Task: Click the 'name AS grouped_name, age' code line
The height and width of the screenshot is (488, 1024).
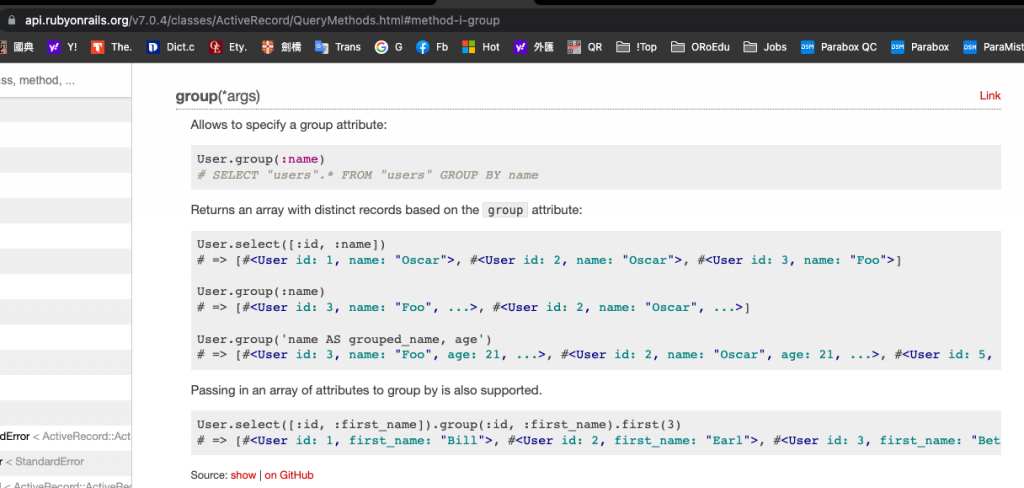Action: [344, 339]
